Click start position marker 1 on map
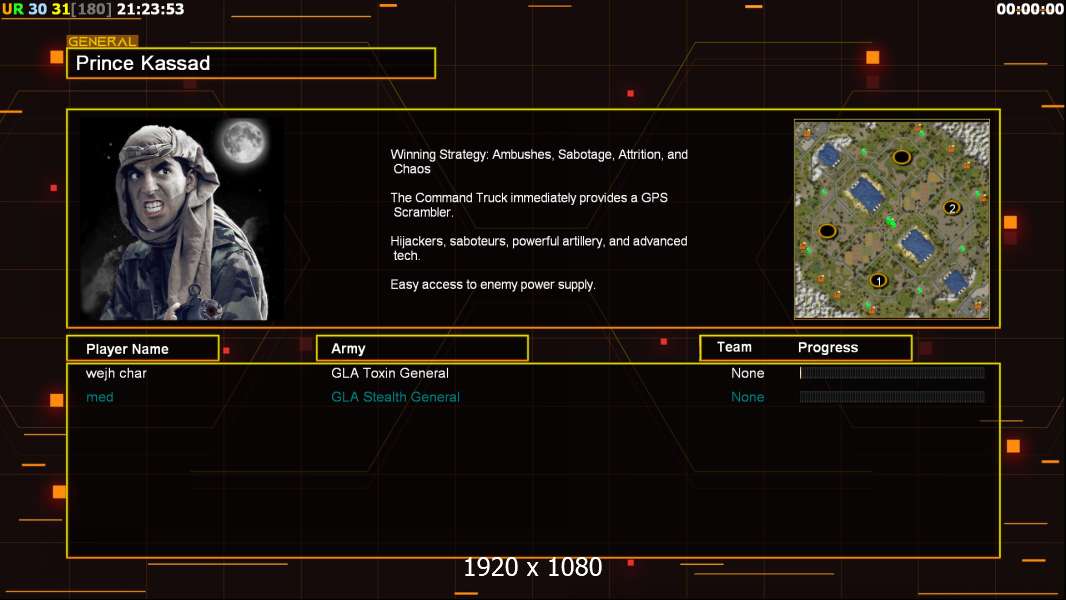Image resolution: width=1066 pixels, height=600 pixels. click(x=878, y=280)
